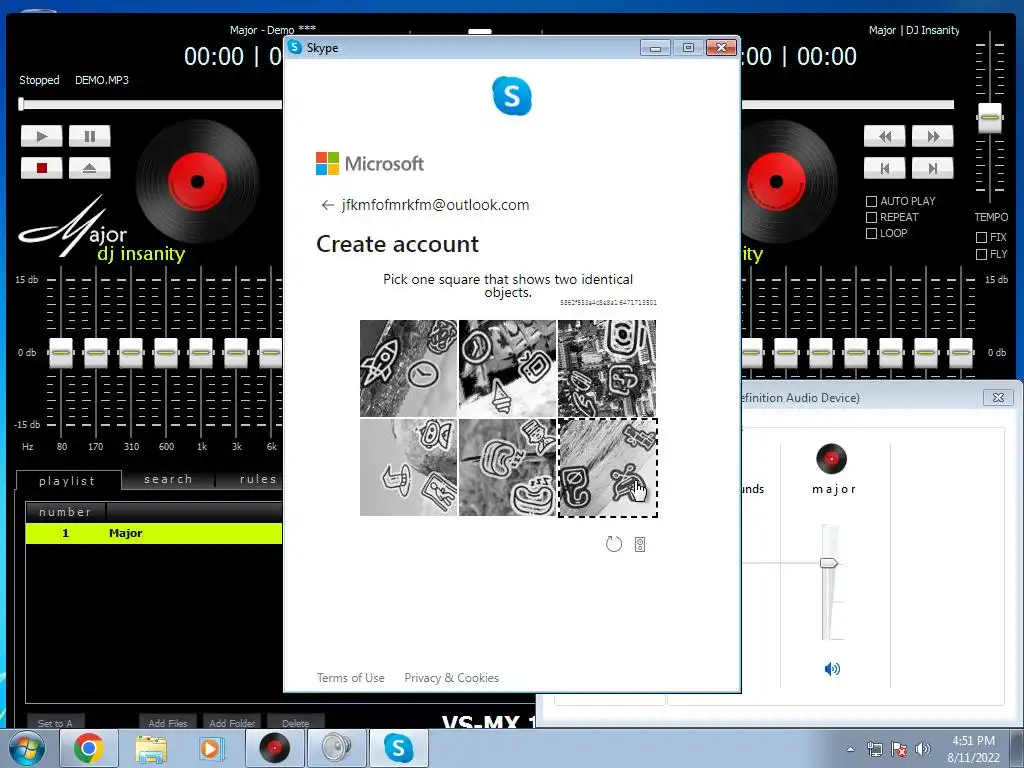This screenshot has width=1024, height=768.
Task: Click the major volume slider in mixer
Action: (829, 563)
